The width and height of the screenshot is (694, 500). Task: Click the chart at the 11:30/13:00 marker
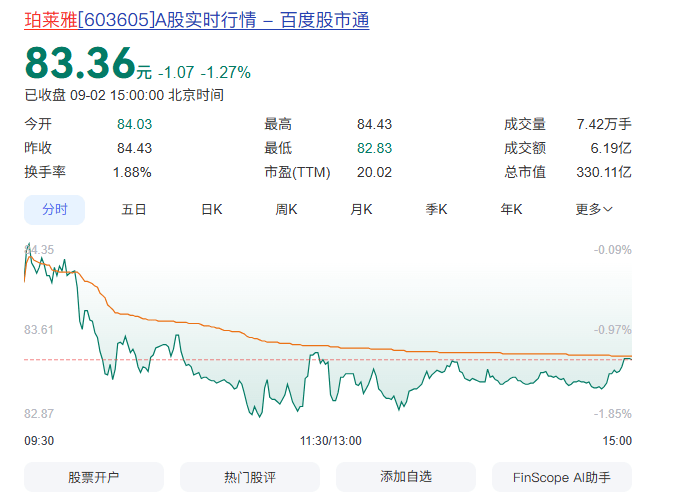[x=331, y=441]
